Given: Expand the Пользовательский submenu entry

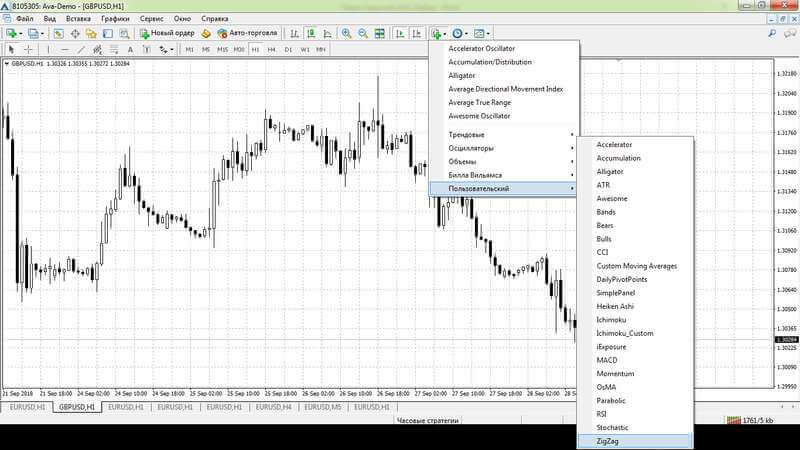Looking at the screenshot, I should click(x=504, y=188).
